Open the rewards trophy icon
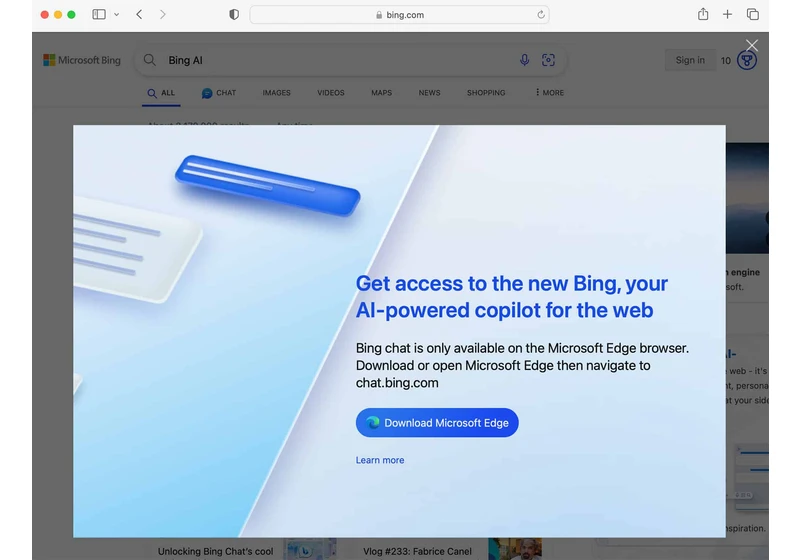Image resolution: width=800 pixels, height=560 pixels. (x=747, y=60)
